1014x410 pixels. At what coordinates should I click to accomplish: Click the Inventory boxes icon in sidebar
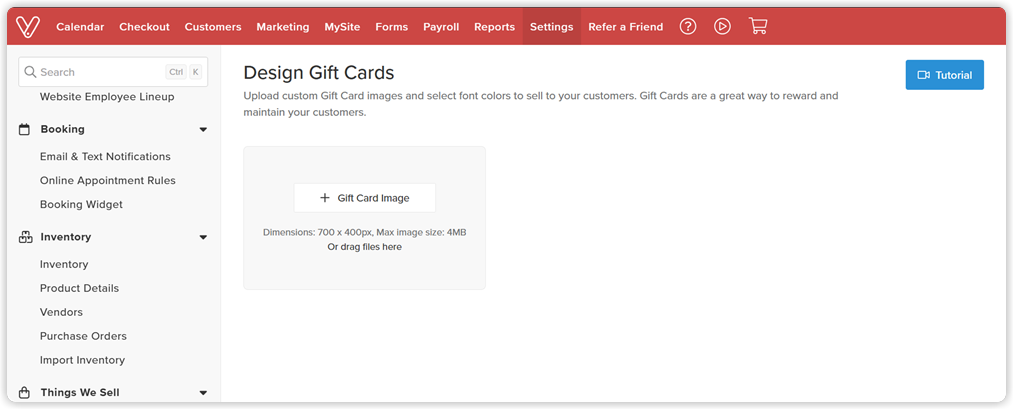[25, 237]
